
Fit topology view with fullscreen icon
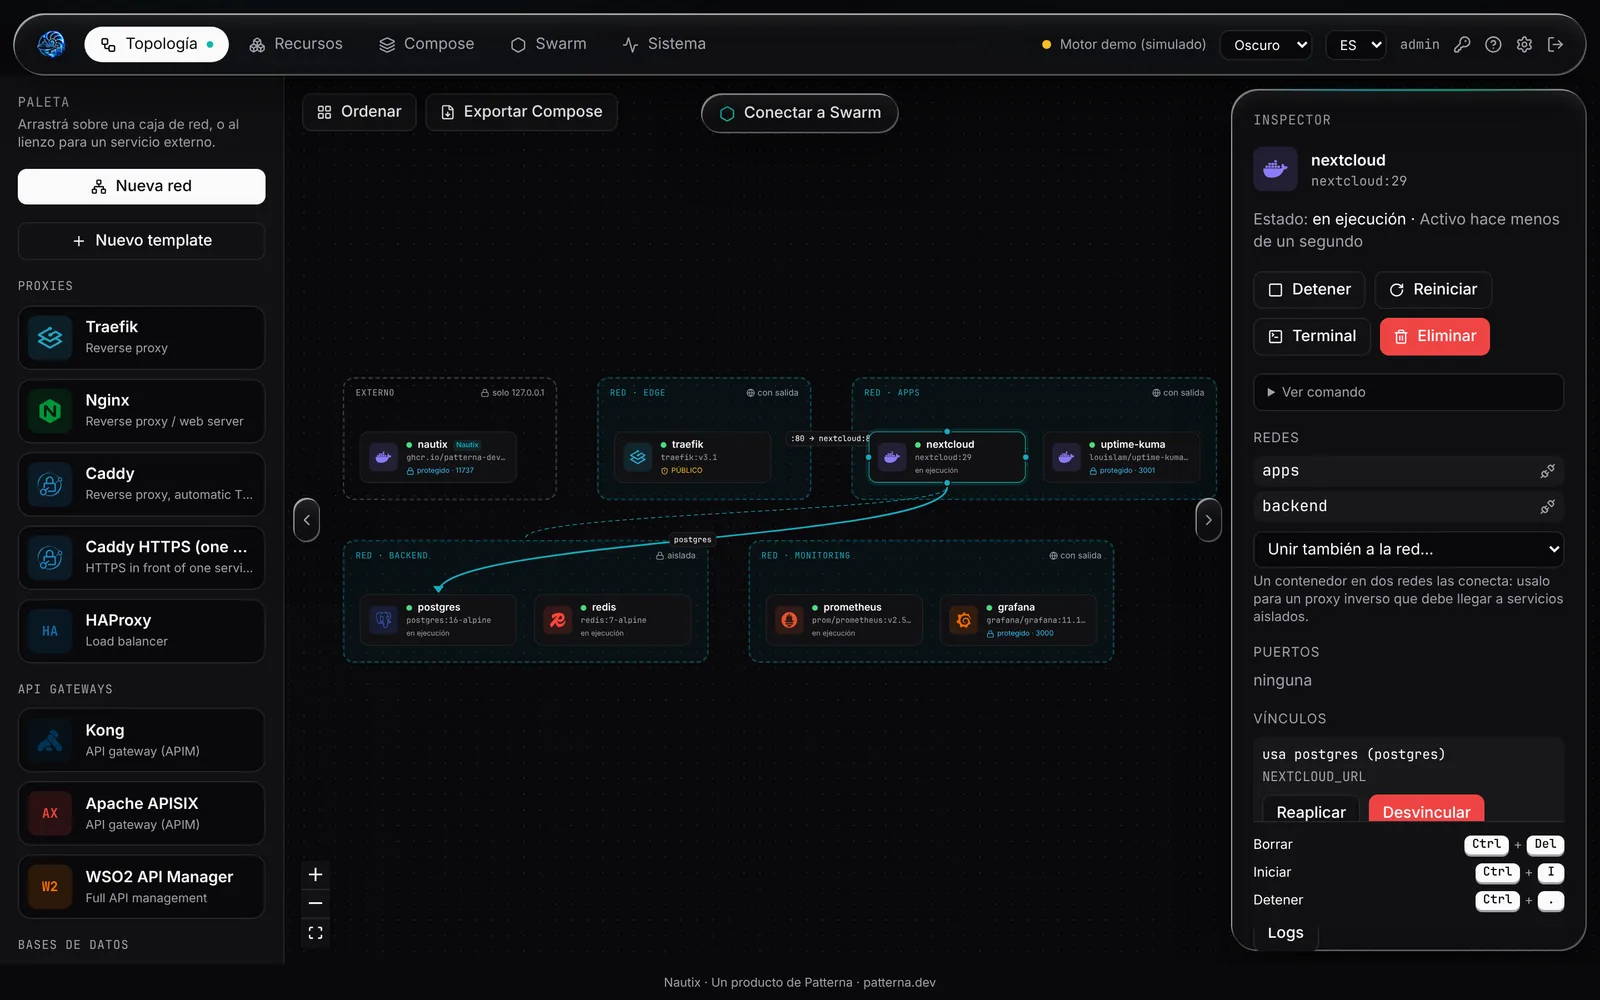(315, 933)
